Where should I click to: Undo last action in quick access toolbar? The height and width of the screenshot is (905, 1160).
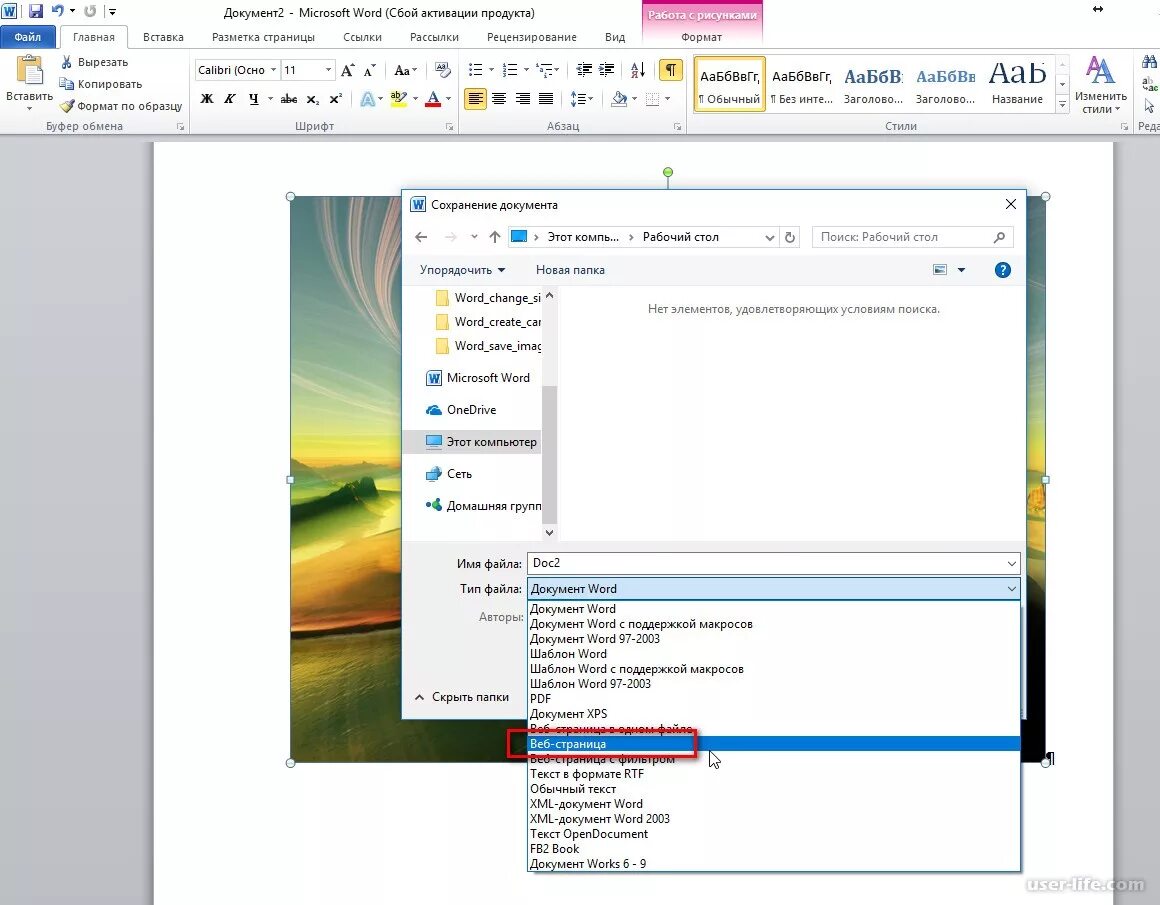[x=57, y=11]
